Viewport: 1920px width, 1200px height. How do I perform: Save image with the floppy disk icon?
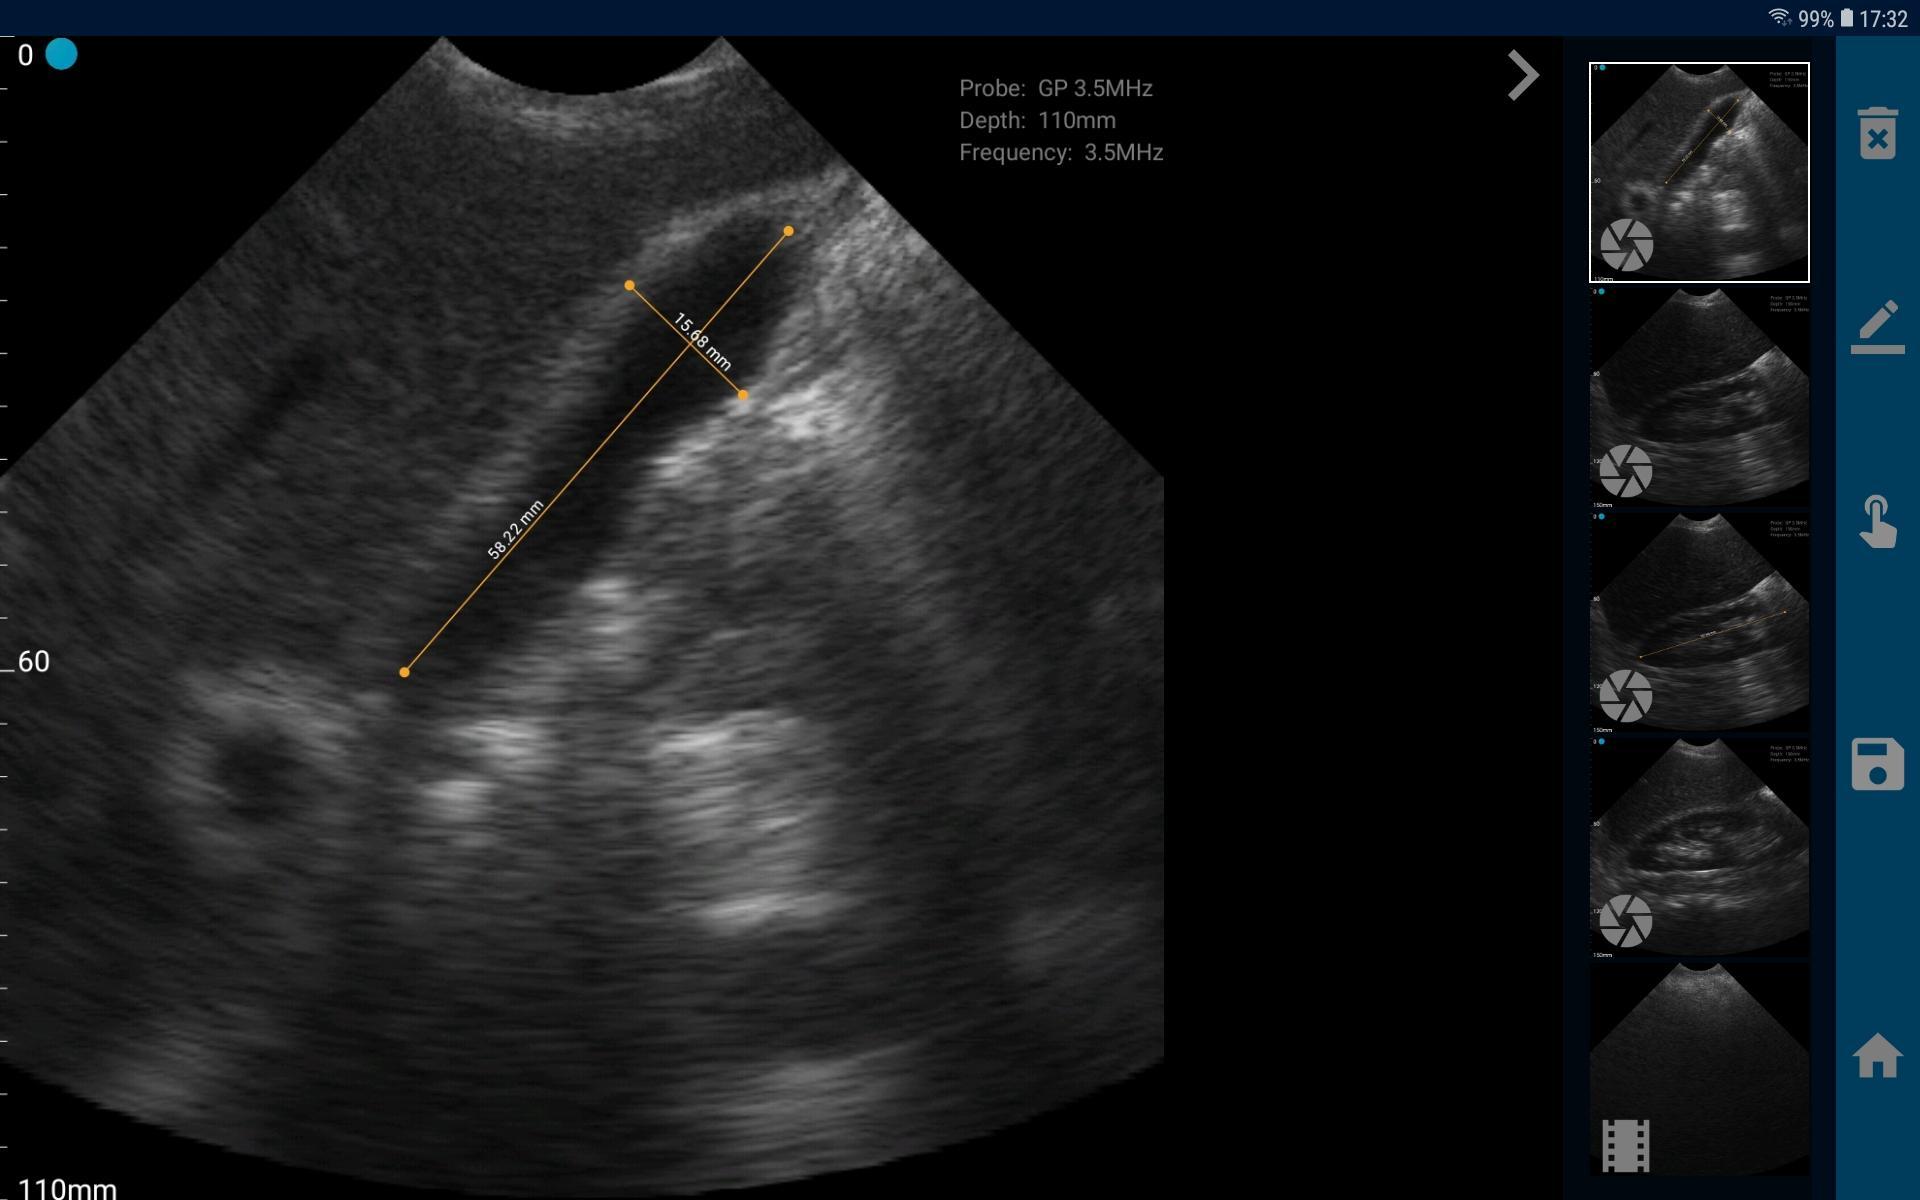click(1877, 765)
